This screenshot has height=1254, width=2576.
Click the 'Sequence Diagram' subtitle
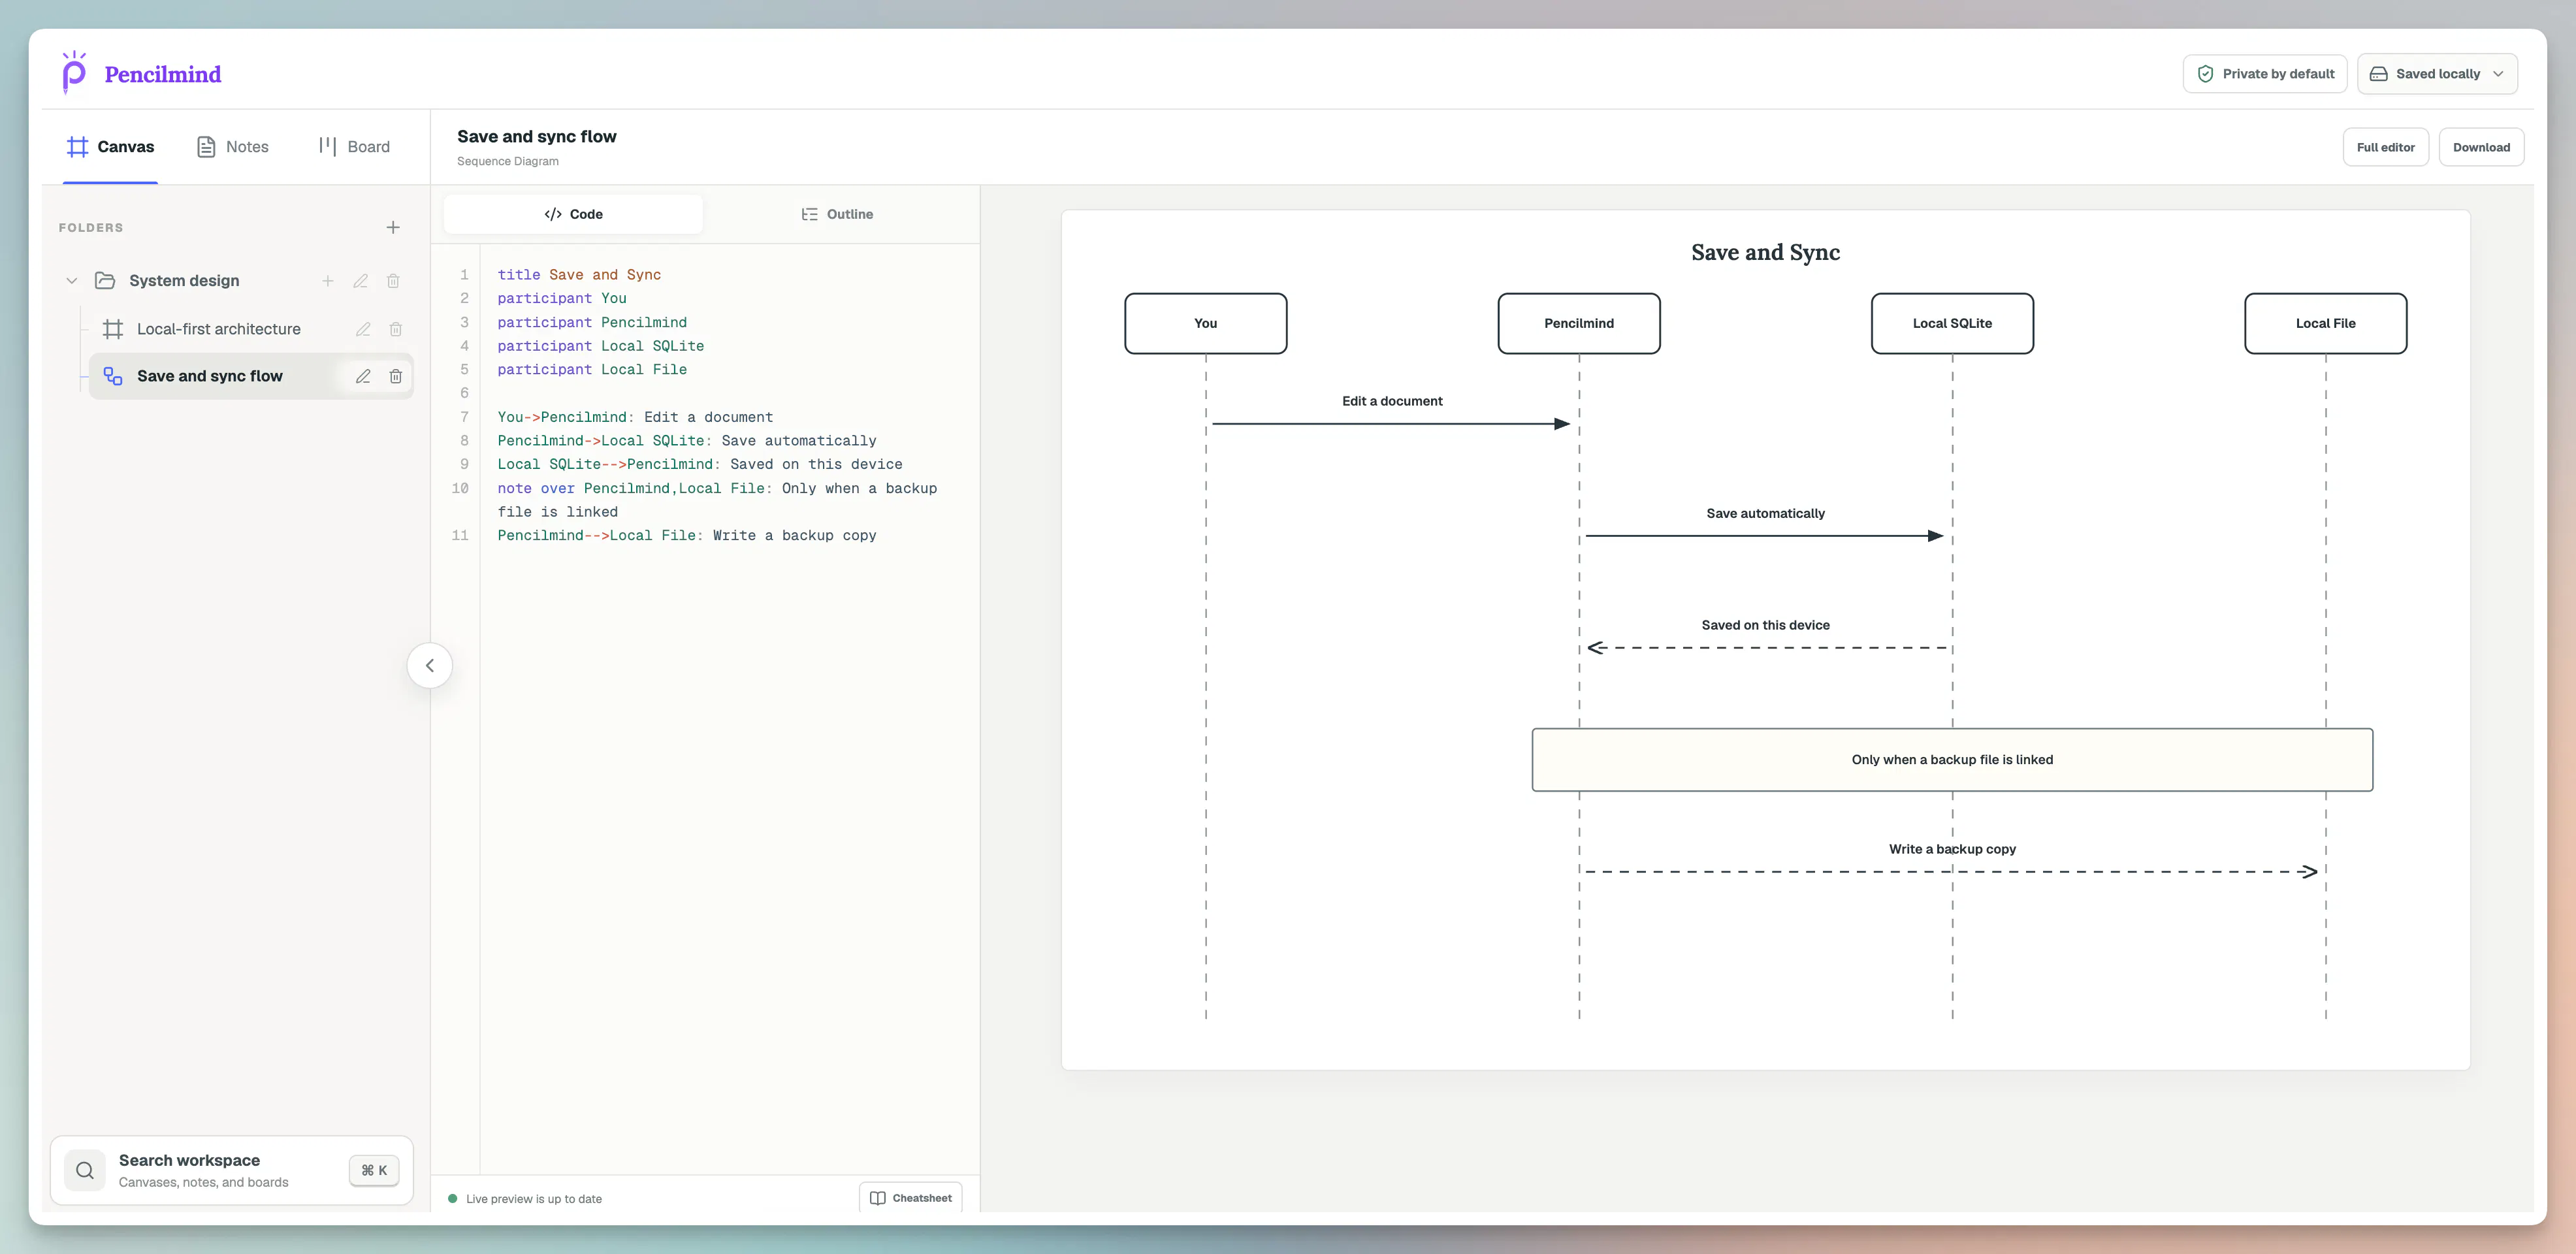pyautogui.click(x=508, y=161)
